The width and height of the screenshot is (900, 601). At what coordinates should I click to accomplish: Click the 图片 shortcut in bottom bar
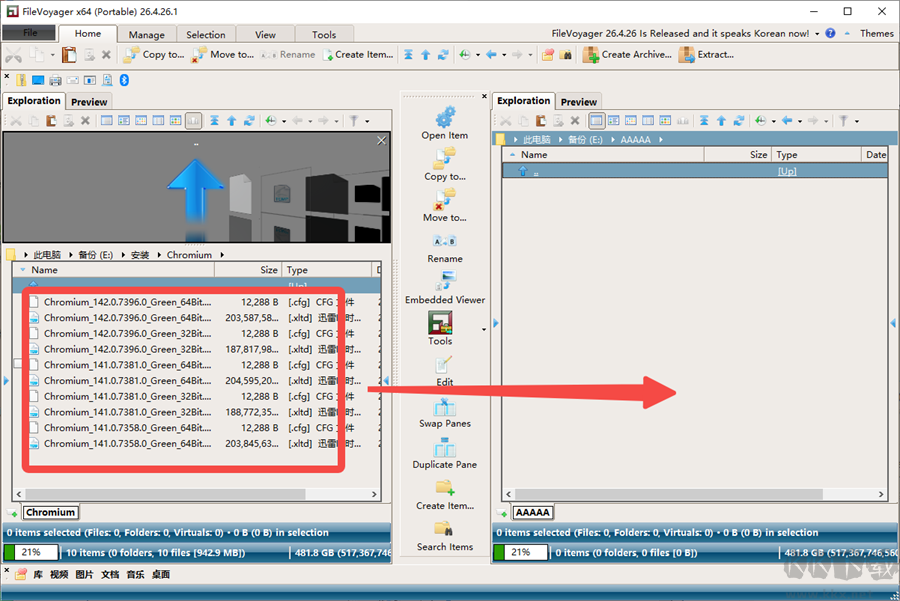pyautogui.click(x=84, y=574)
